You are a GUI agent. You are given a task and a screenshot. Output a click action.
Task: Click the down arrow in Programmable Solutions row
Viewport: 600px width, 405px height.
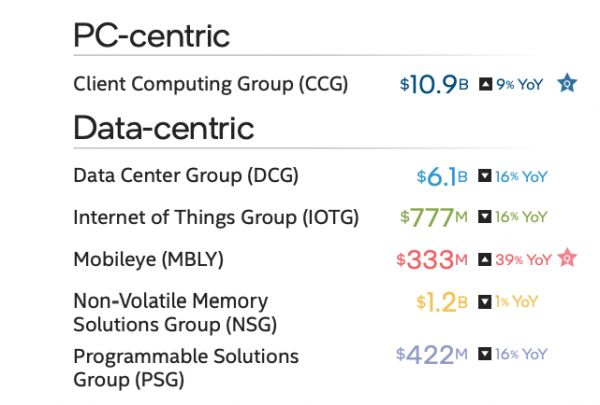click(x=486, y=354)
